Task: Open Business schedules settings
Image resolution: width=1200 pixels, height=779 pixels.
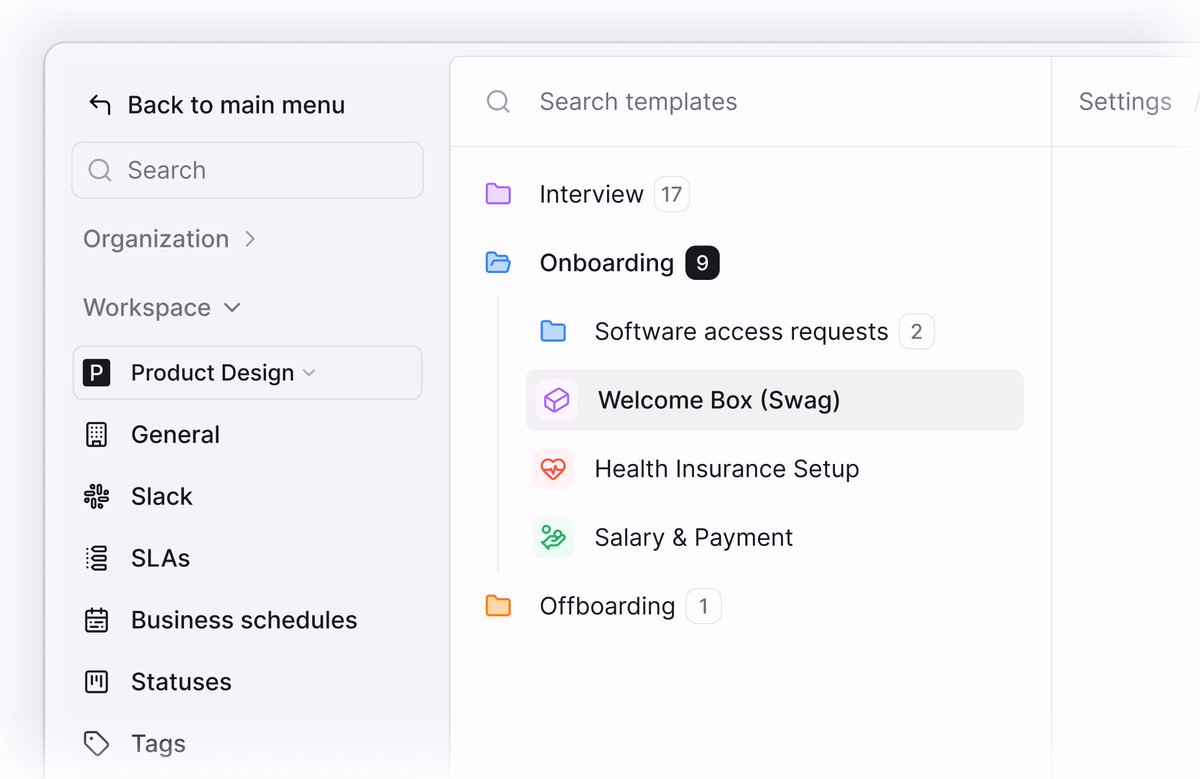Action: tap(244, 620)
